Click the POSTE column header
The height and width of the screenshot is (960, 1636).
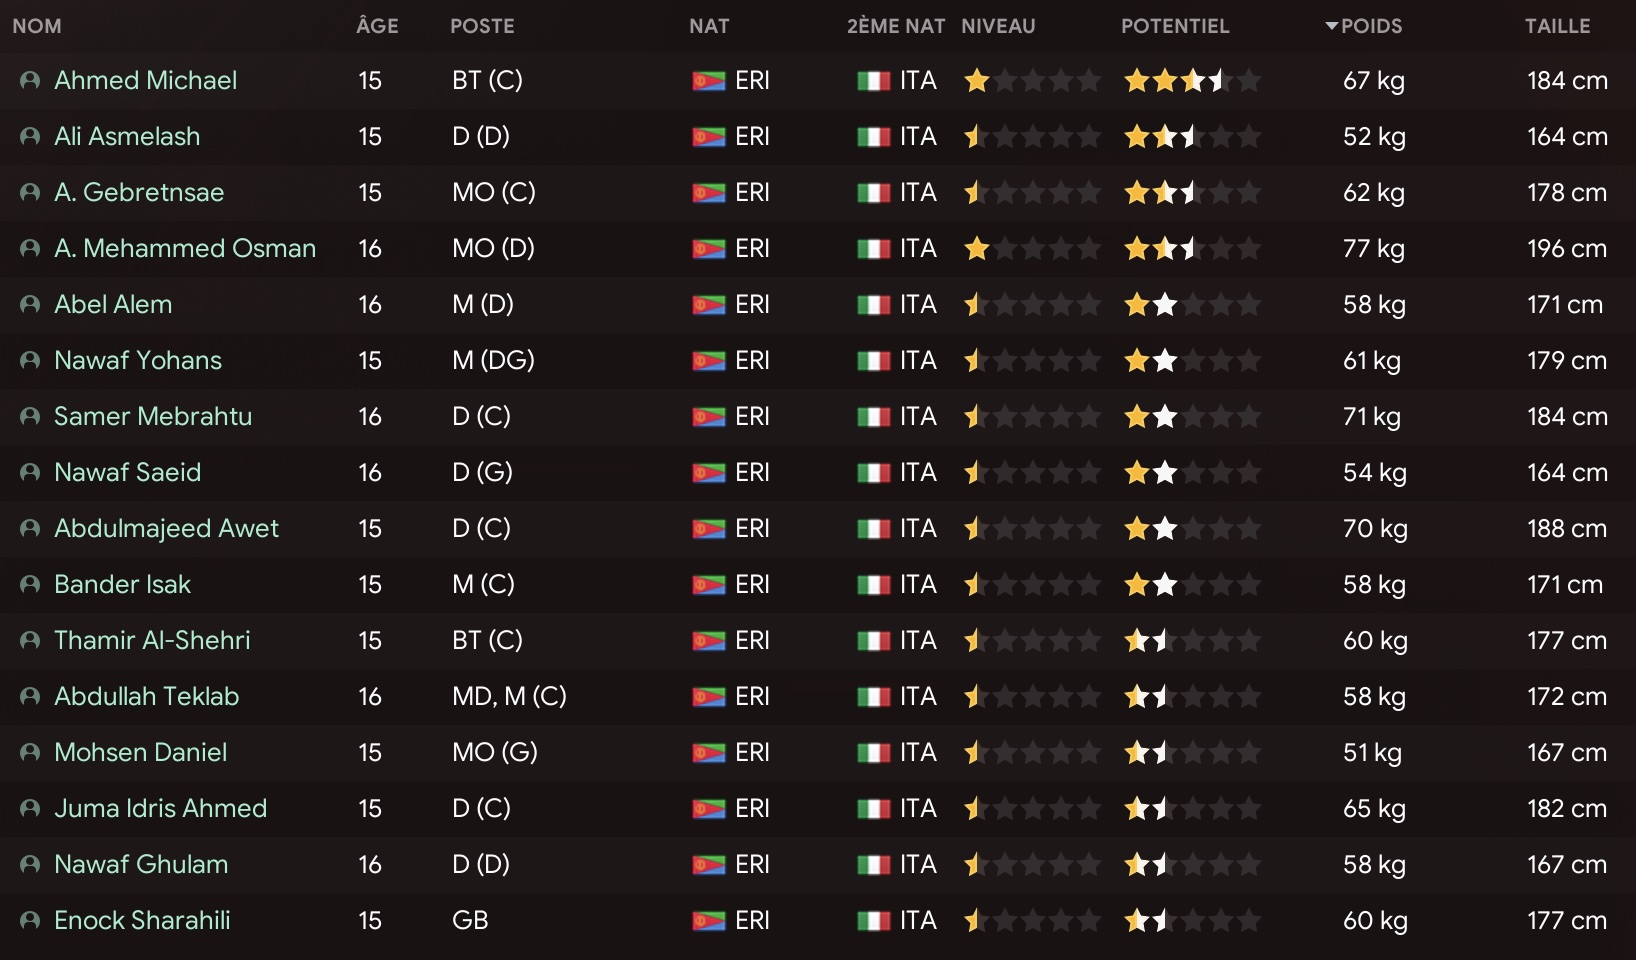pyautogui.click(x=482, y=26)
